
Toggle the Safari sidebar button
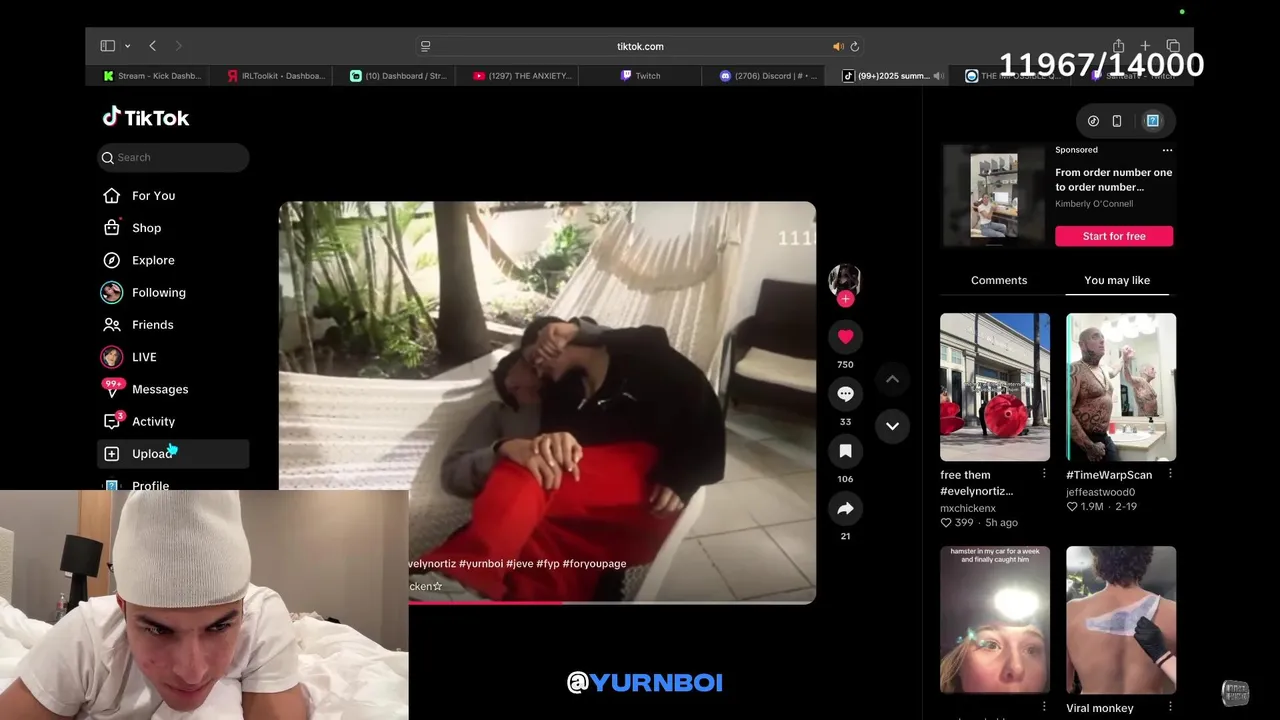pos(108,46)
